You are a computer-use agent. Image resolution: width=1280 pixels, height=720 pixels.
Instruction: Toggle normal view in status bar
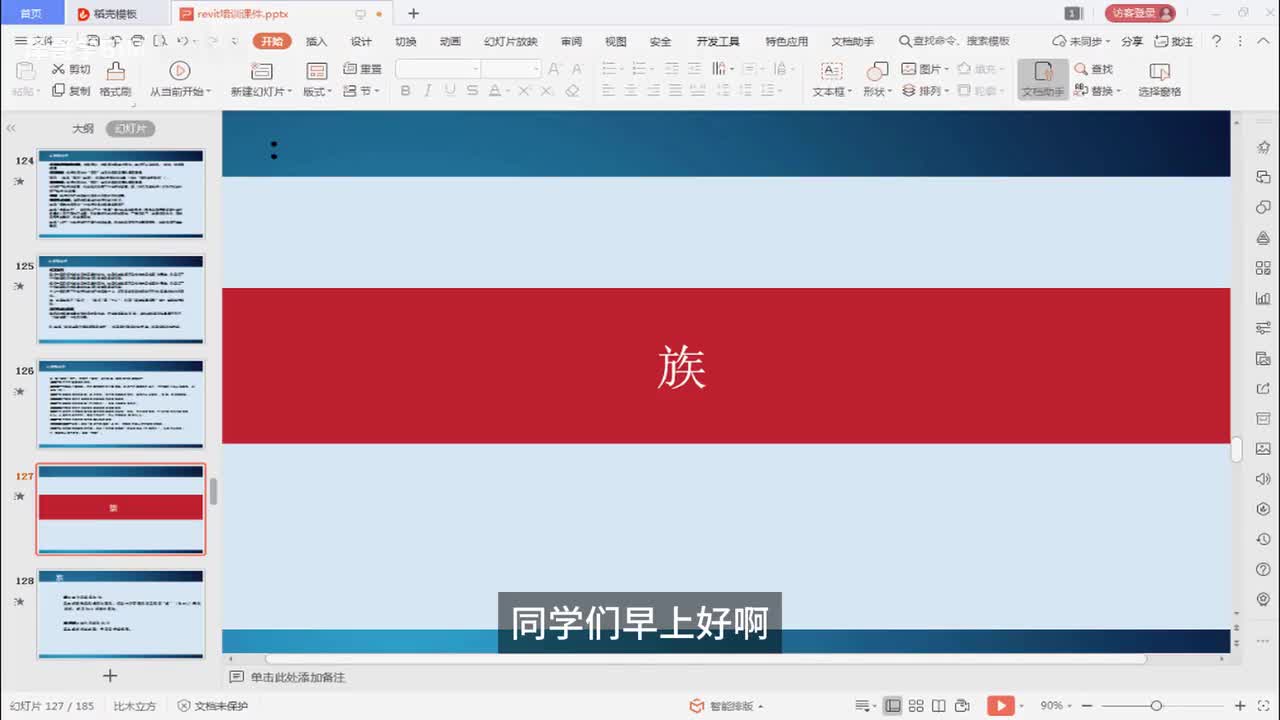click(893, 705)
